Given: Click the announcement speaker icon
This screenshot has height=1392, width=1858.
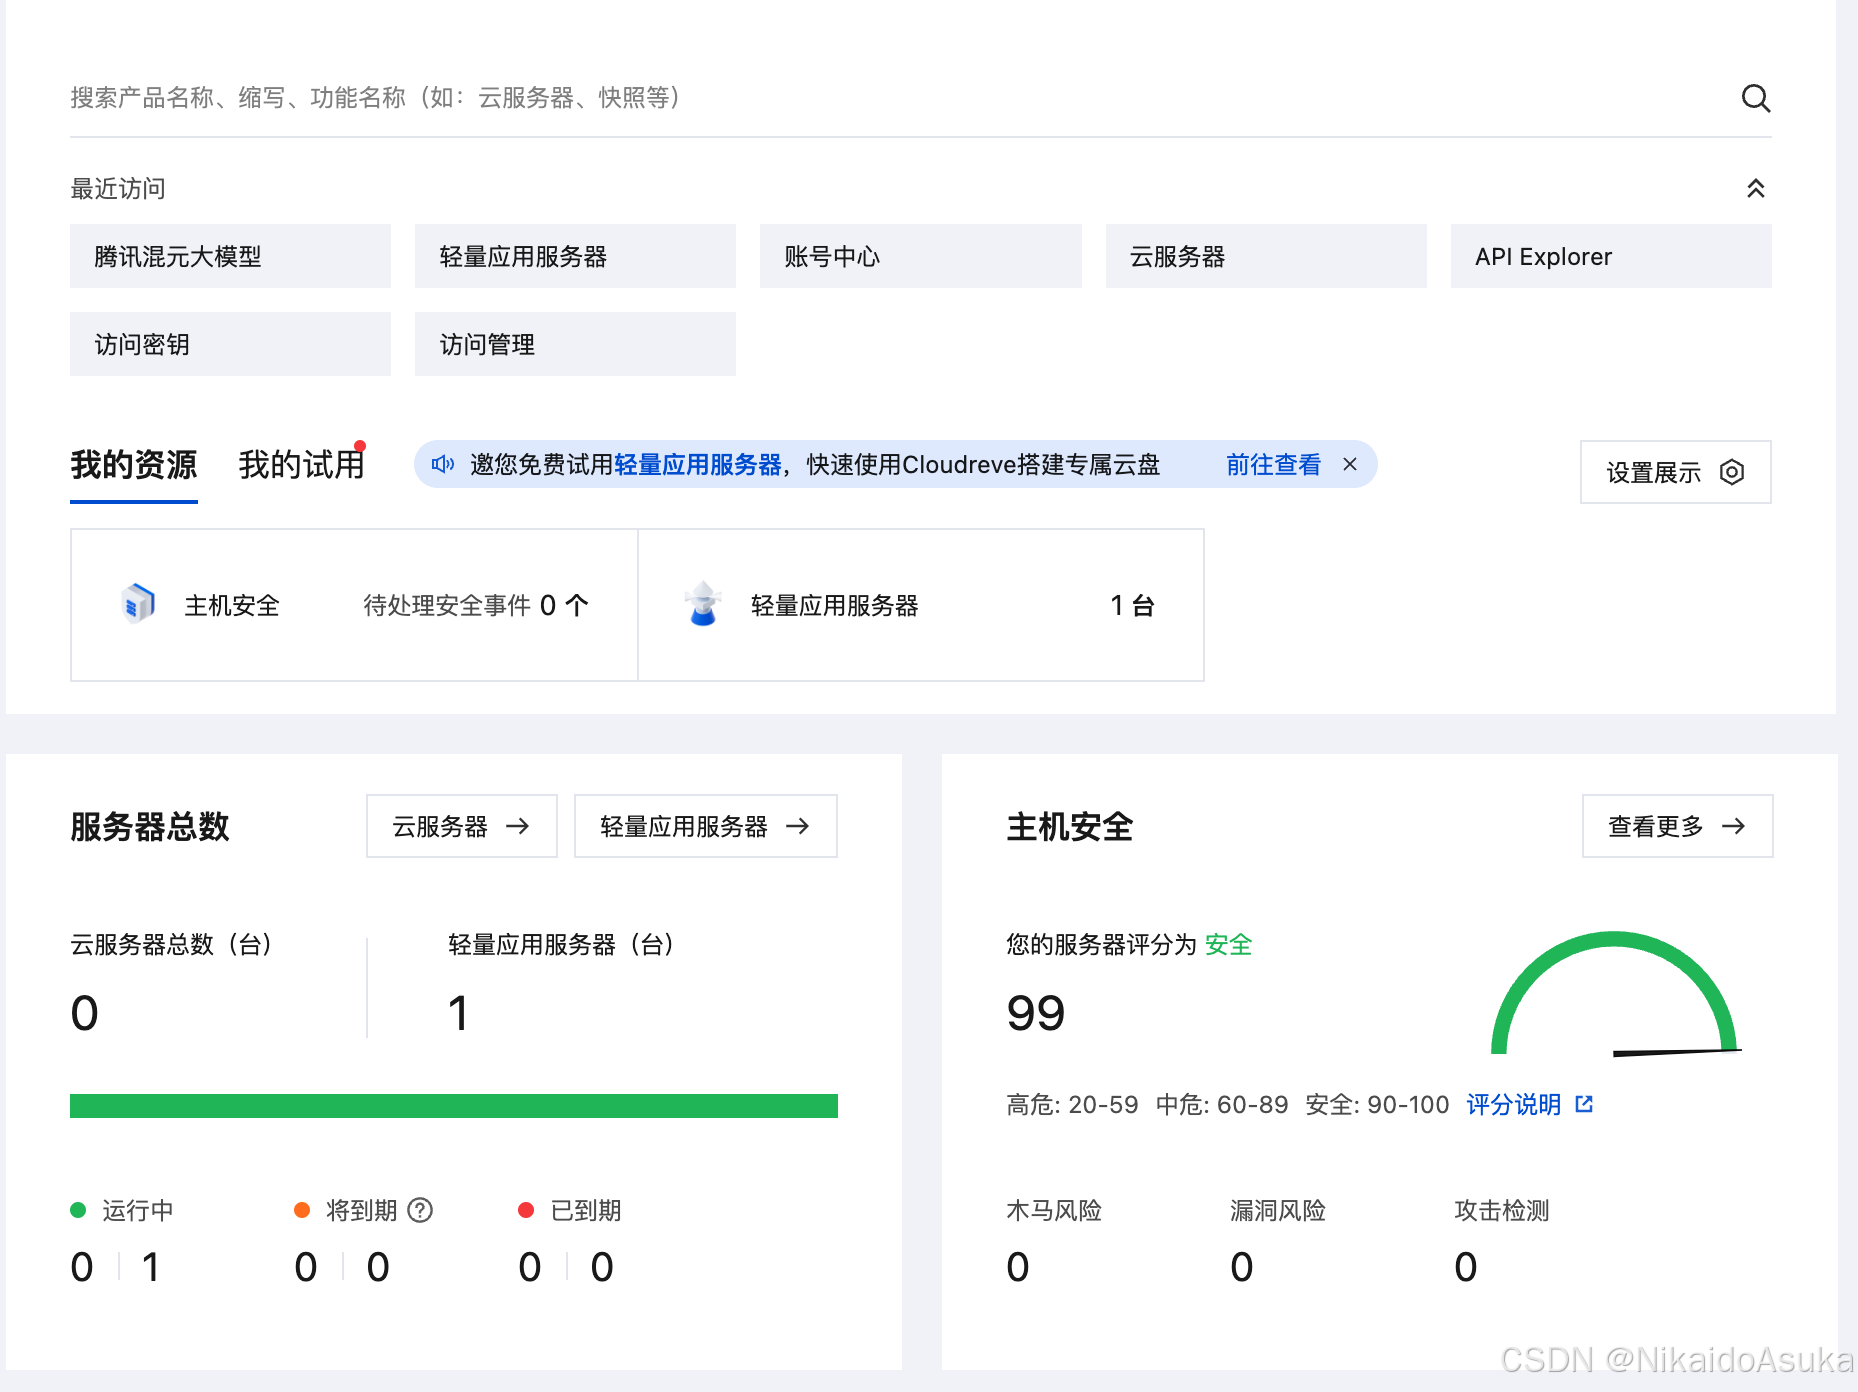Looking at the screenshot, I should point(442,464).
